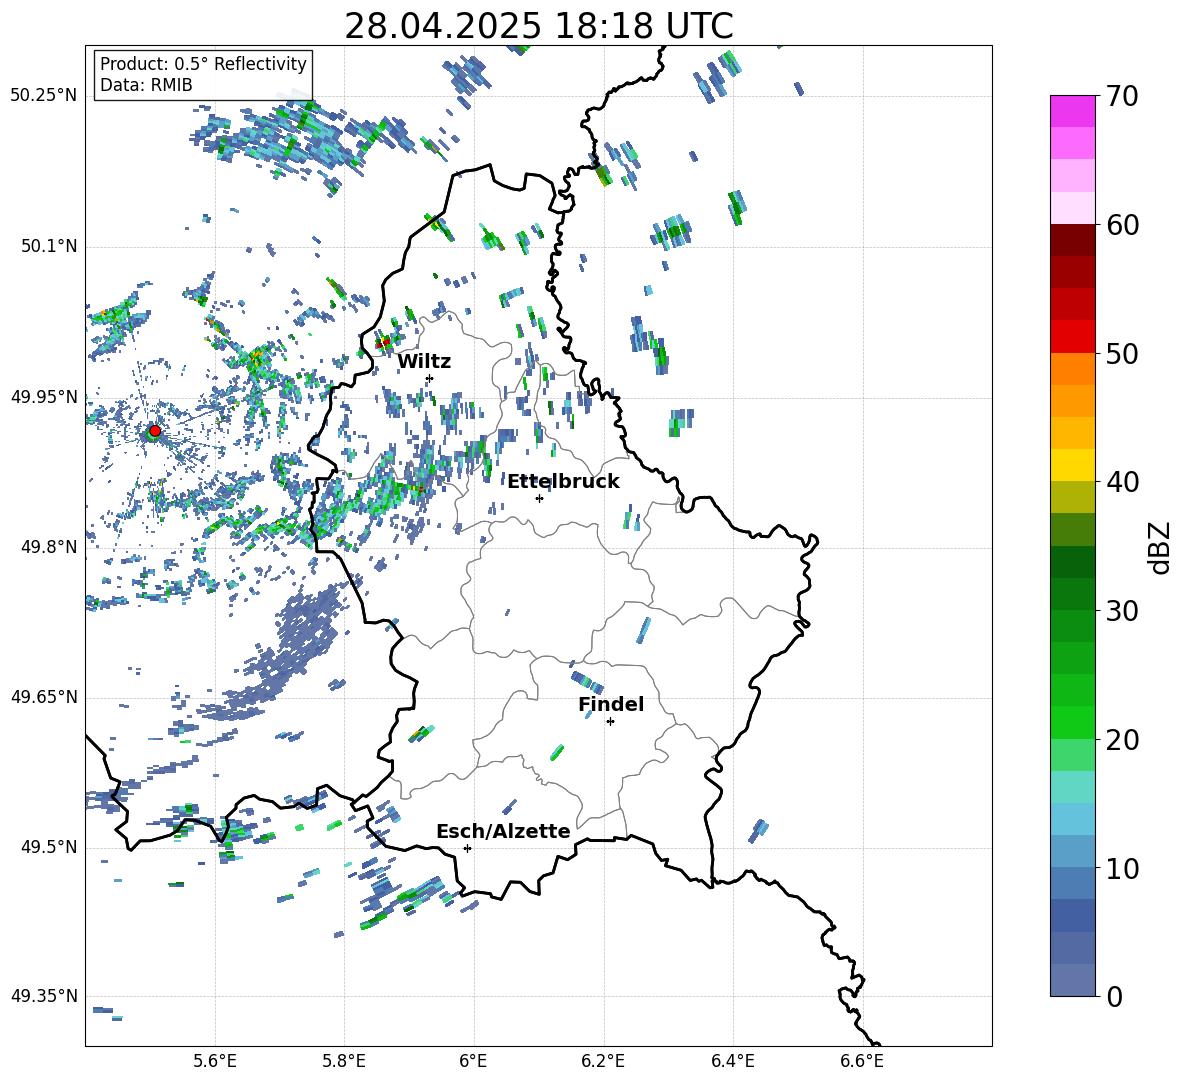Click the 30 dBZ colorbar label
Screen dimensions: 1184x1081
[1122, 611]
